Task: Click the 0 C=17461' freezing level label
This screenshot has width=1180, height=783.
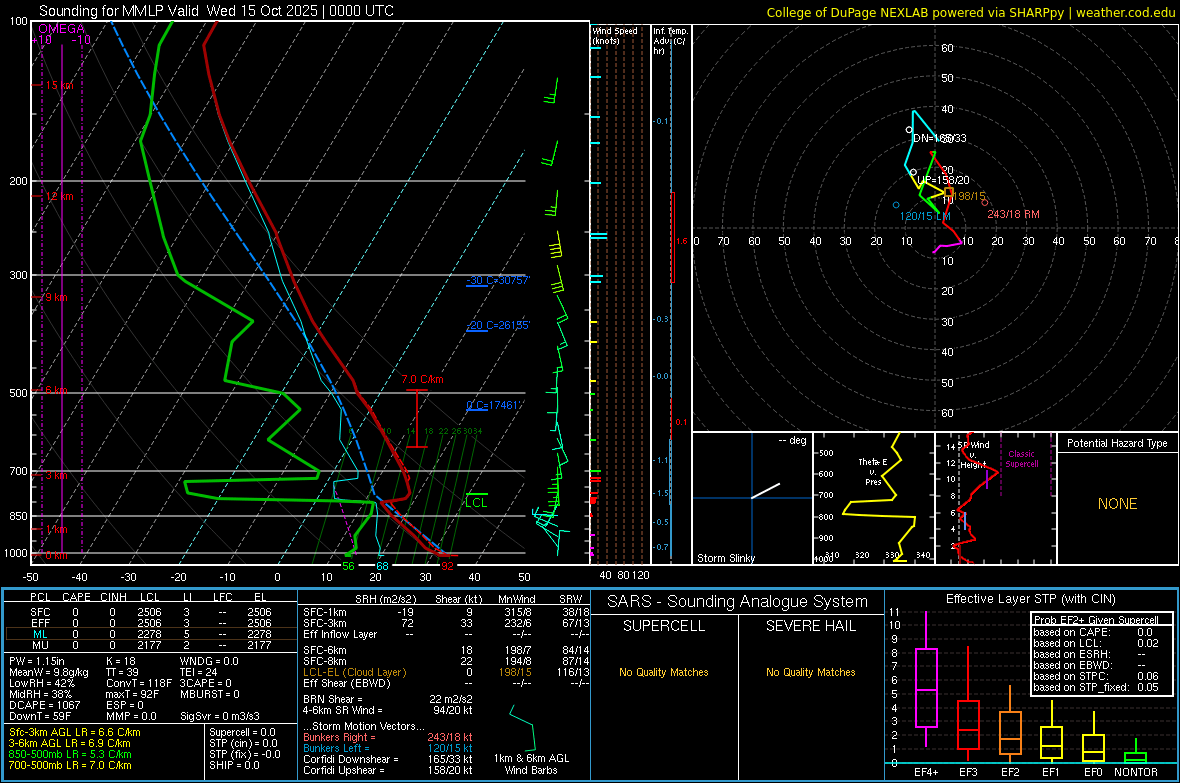Action: click(493, 405)
